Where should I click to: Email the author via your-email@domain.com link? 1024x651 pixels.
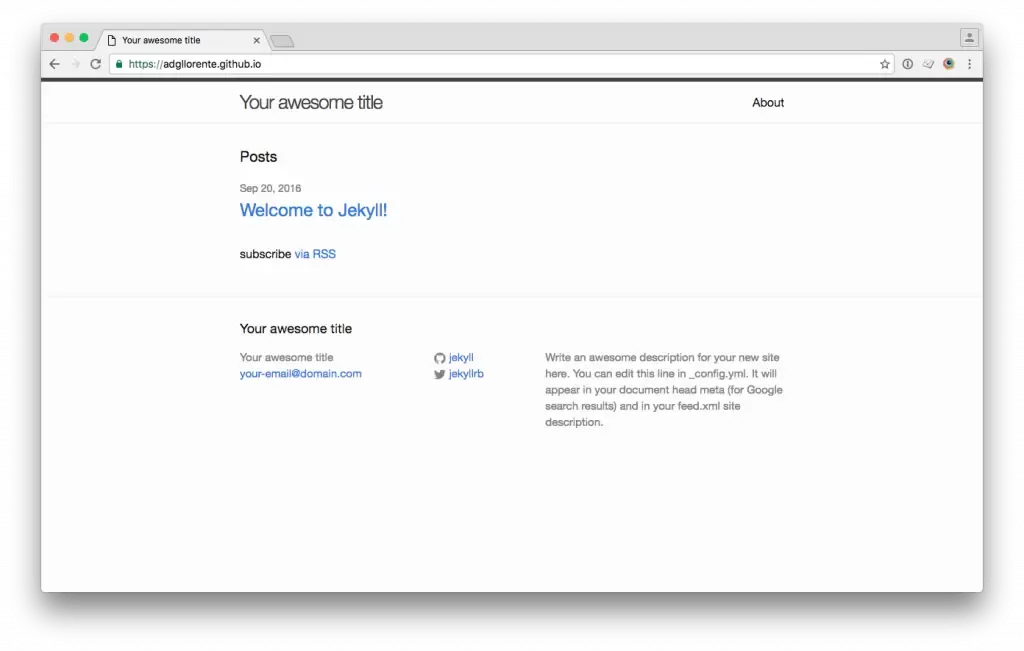click(300, 373)
